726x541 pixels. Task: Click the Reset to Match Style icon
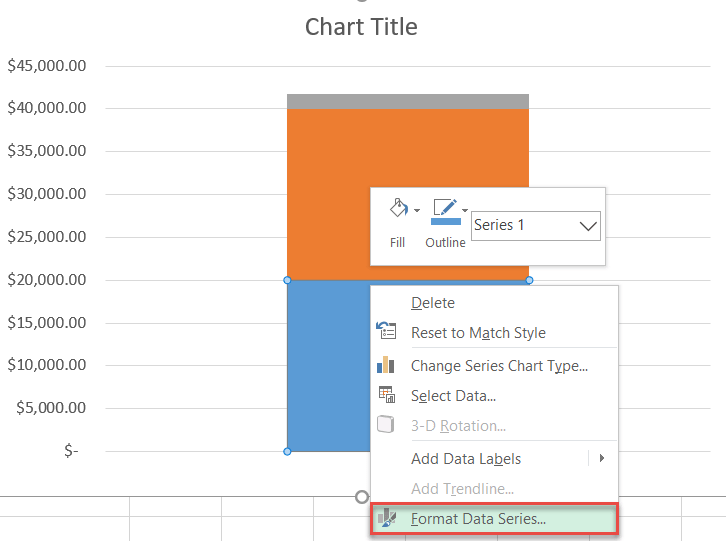click(386, 332)
